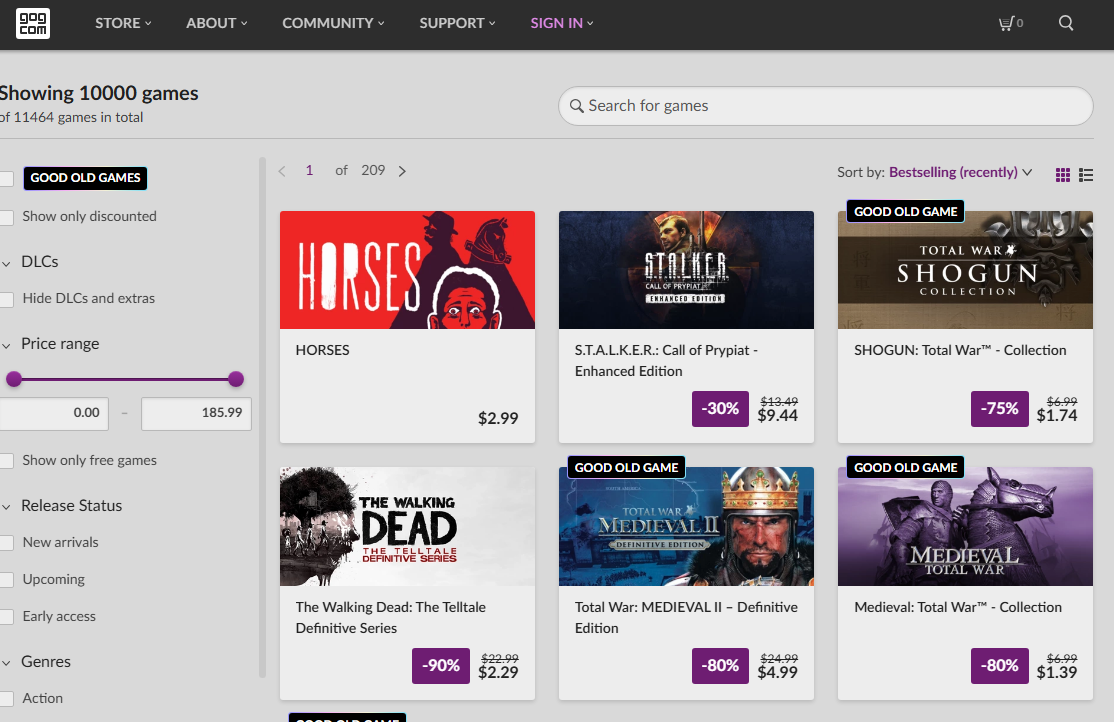Open the S.T.A.L.K.E.R. Call of Prypiat cover
The height and width of the screenshot is (722, 1114).
click(x=686, y=270)
